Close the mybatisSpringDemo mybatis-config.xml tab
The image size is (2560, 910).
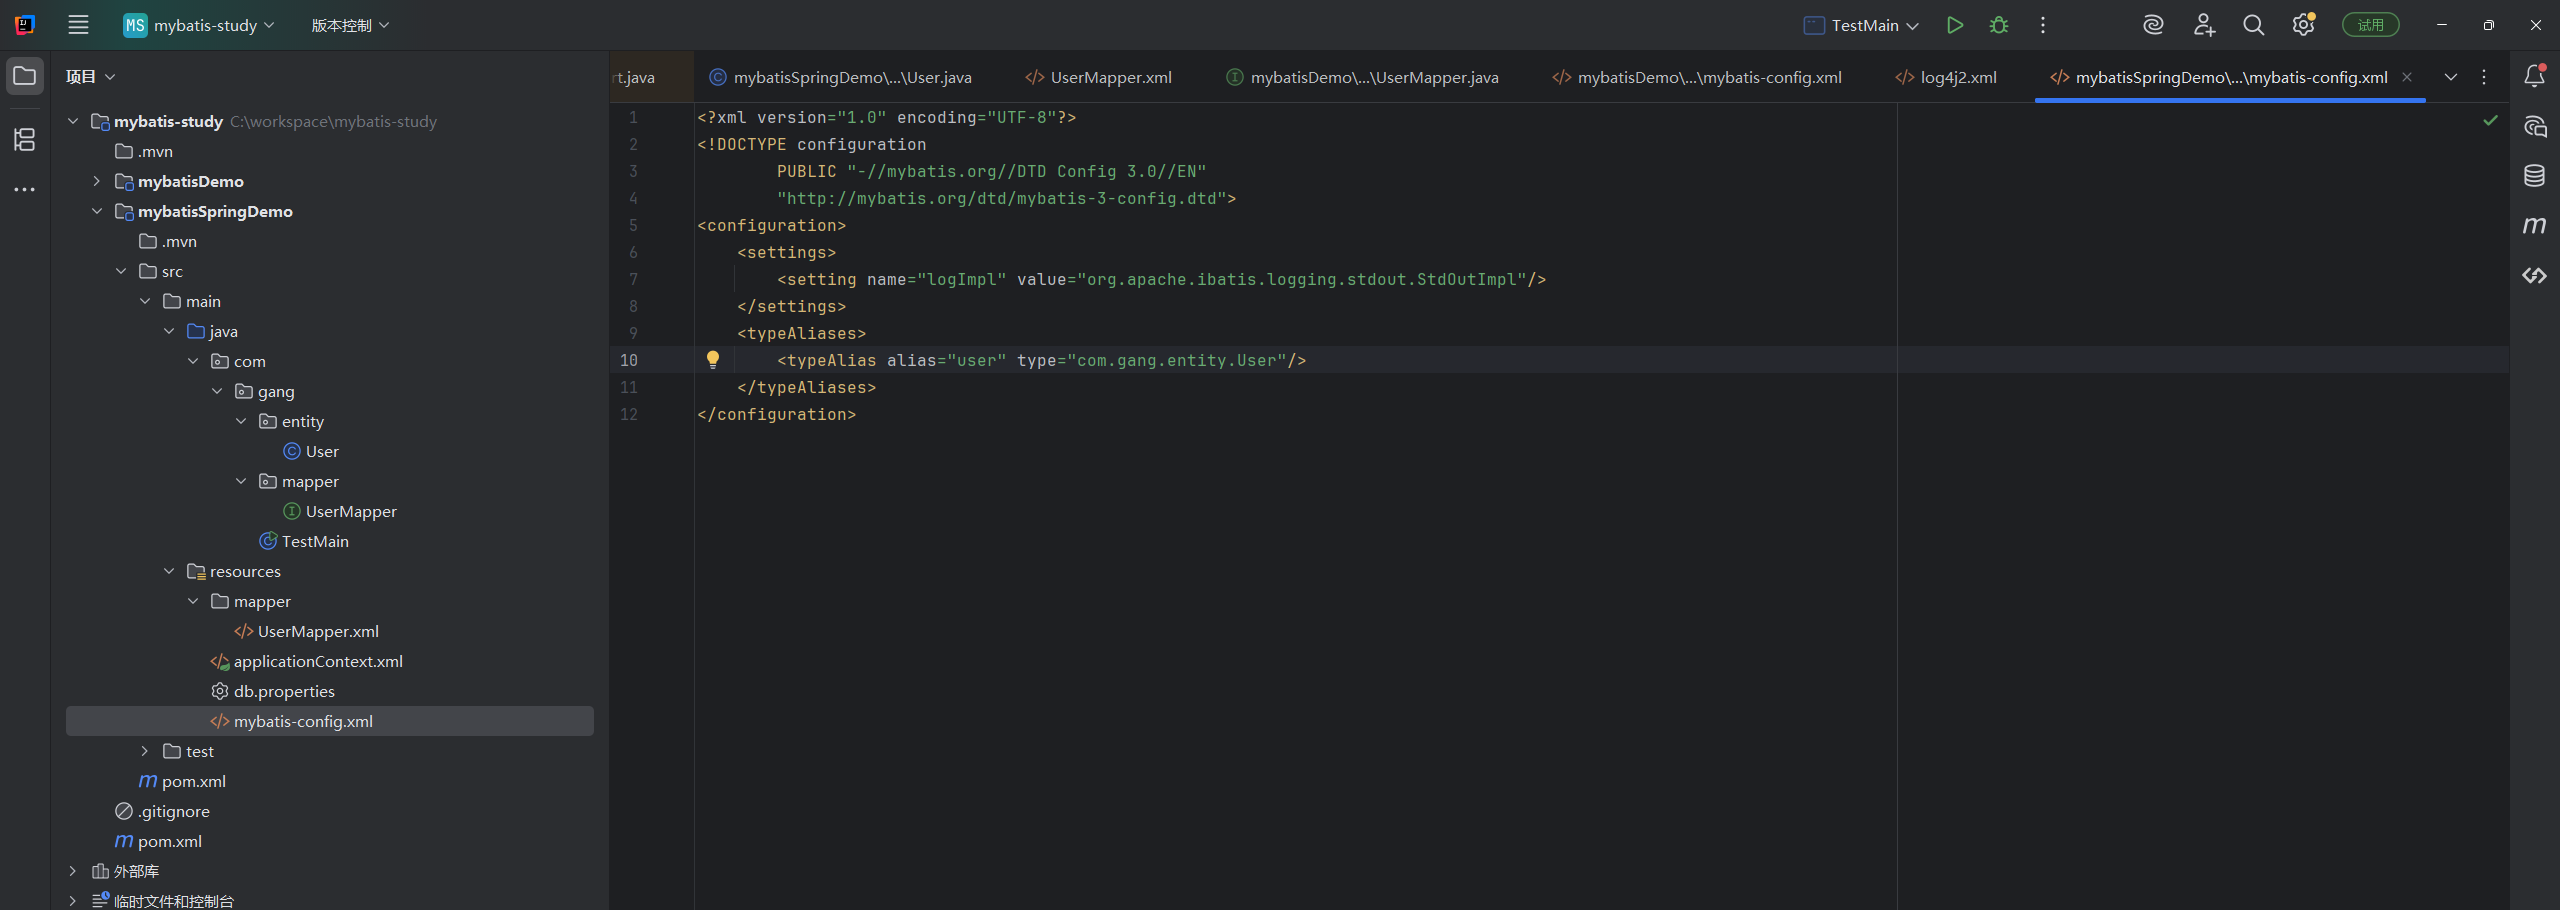[x=2407, y=77]
